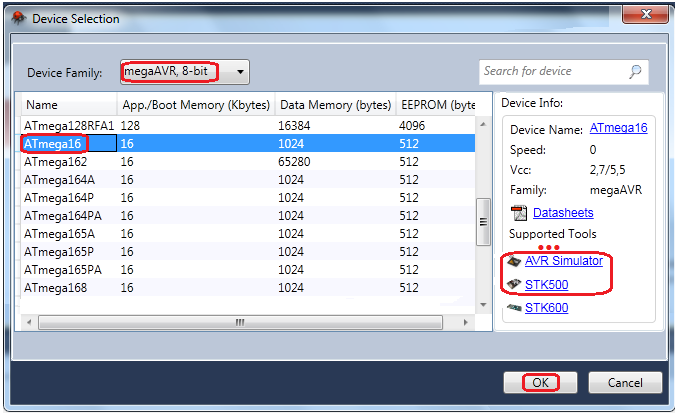Click the 16384 data memory cell

(294, 126)
